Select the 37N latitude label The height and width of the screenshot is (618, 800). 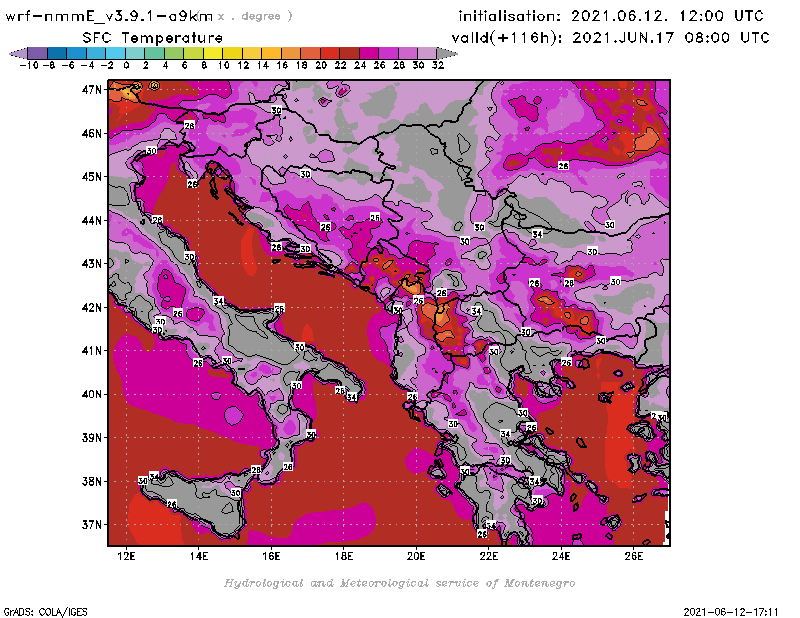tap(92, 525)
